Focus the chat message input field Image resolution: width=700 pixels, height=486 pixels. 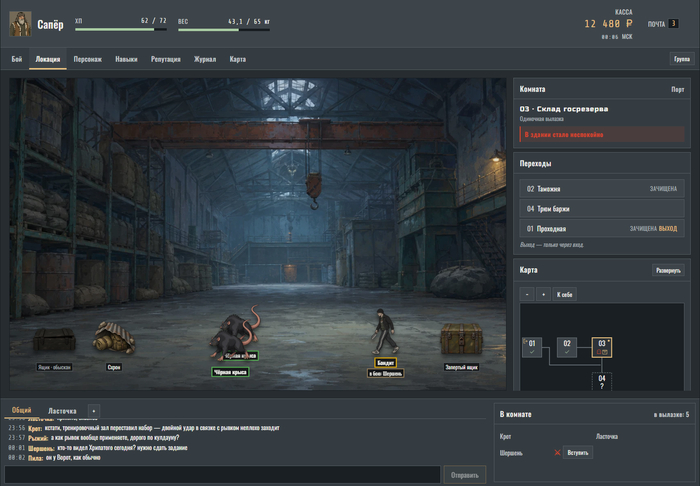tap(222, 474)
